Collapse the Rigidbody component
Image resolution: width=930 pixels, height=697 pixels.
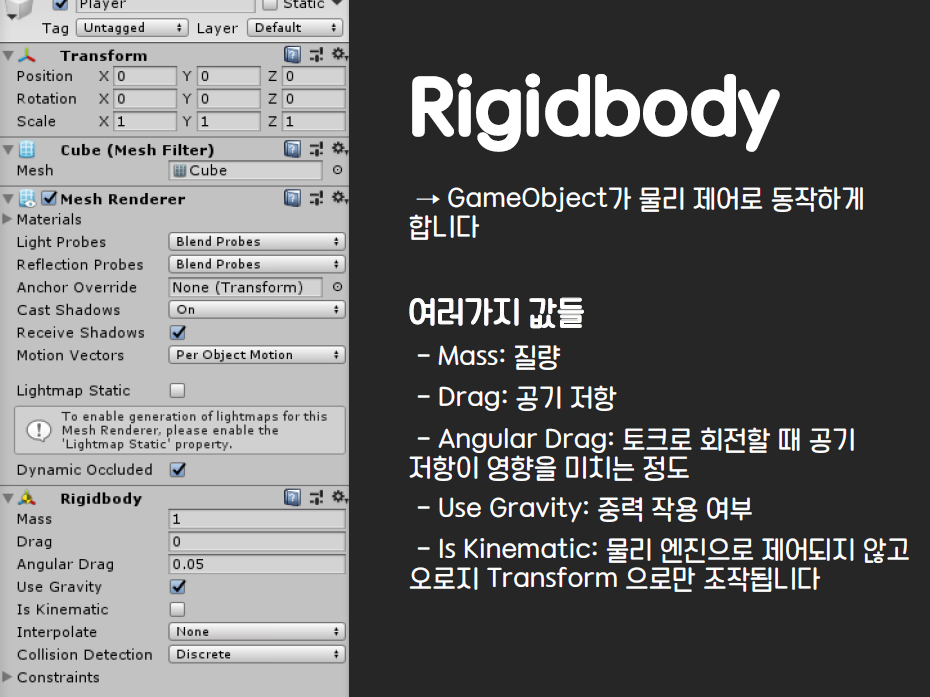(x=8, y=498)
